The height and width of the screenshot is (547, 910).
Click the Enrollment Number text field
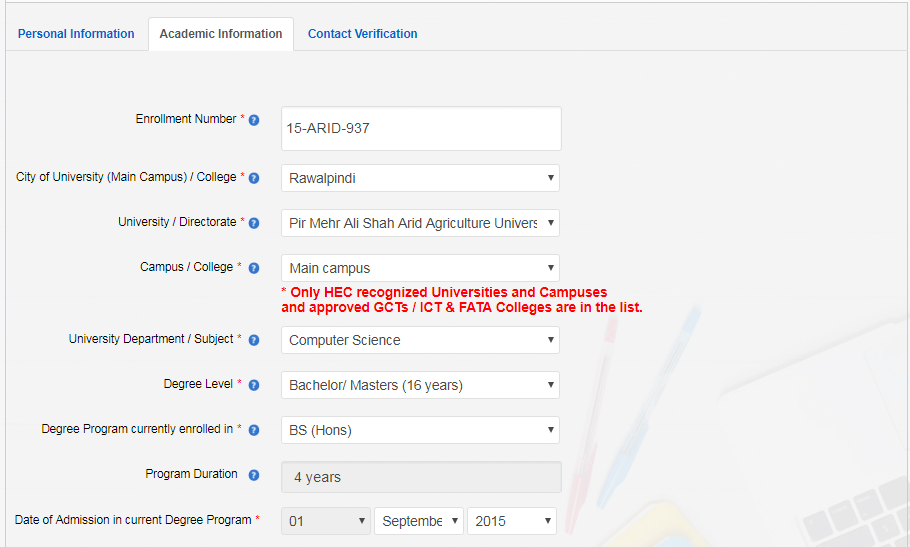[421, 129]
